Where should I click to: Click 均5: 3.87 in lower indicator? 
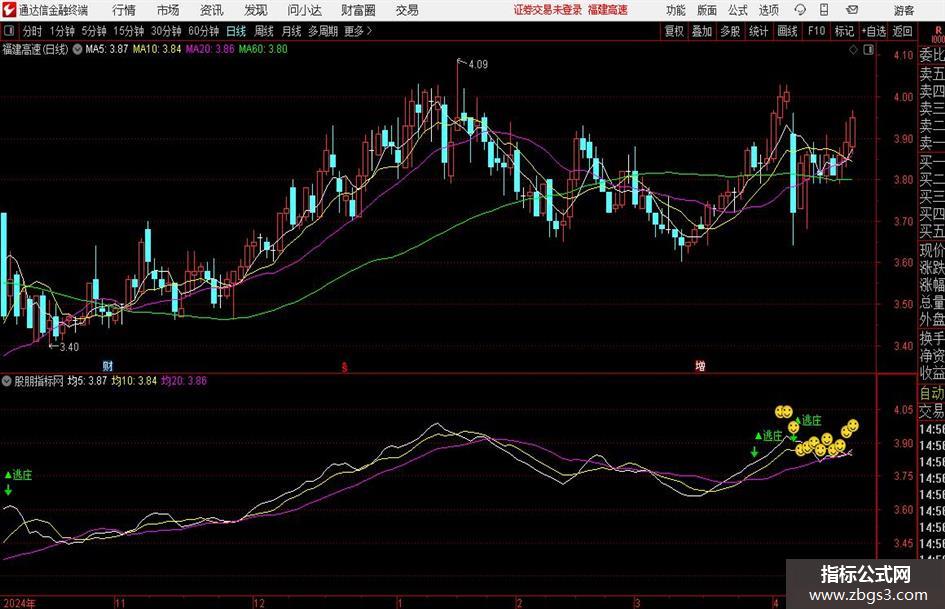click(x=87, y=381)
